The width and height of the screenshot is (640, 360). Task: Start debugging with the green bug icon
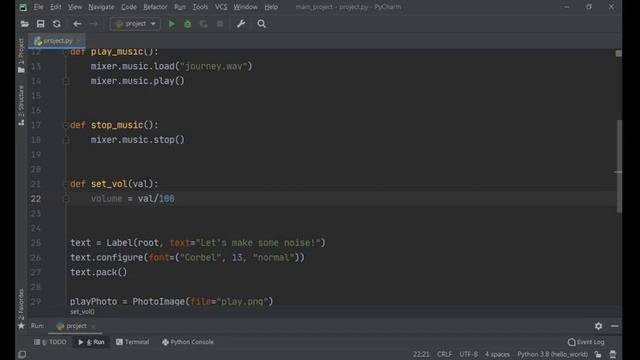188,24
